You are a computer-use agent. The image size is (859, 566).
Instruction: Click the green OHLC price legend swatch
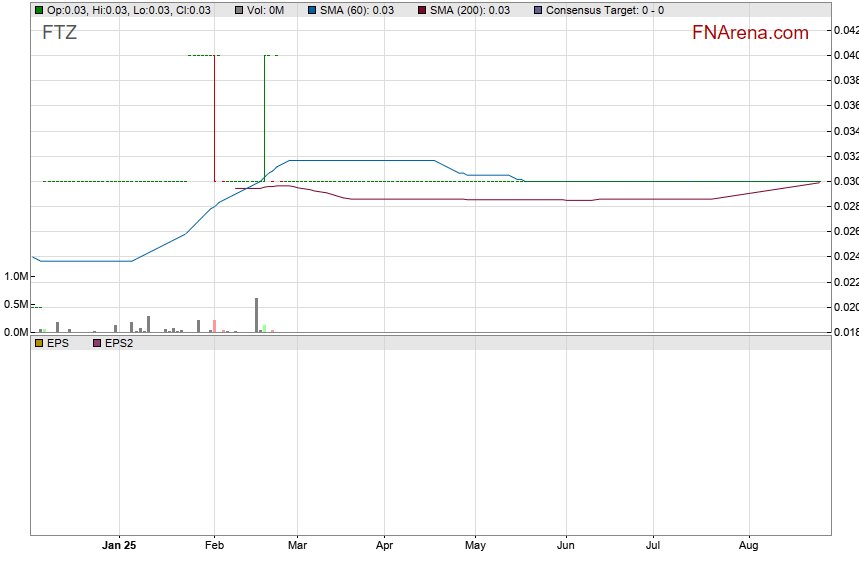pos(38,10)
